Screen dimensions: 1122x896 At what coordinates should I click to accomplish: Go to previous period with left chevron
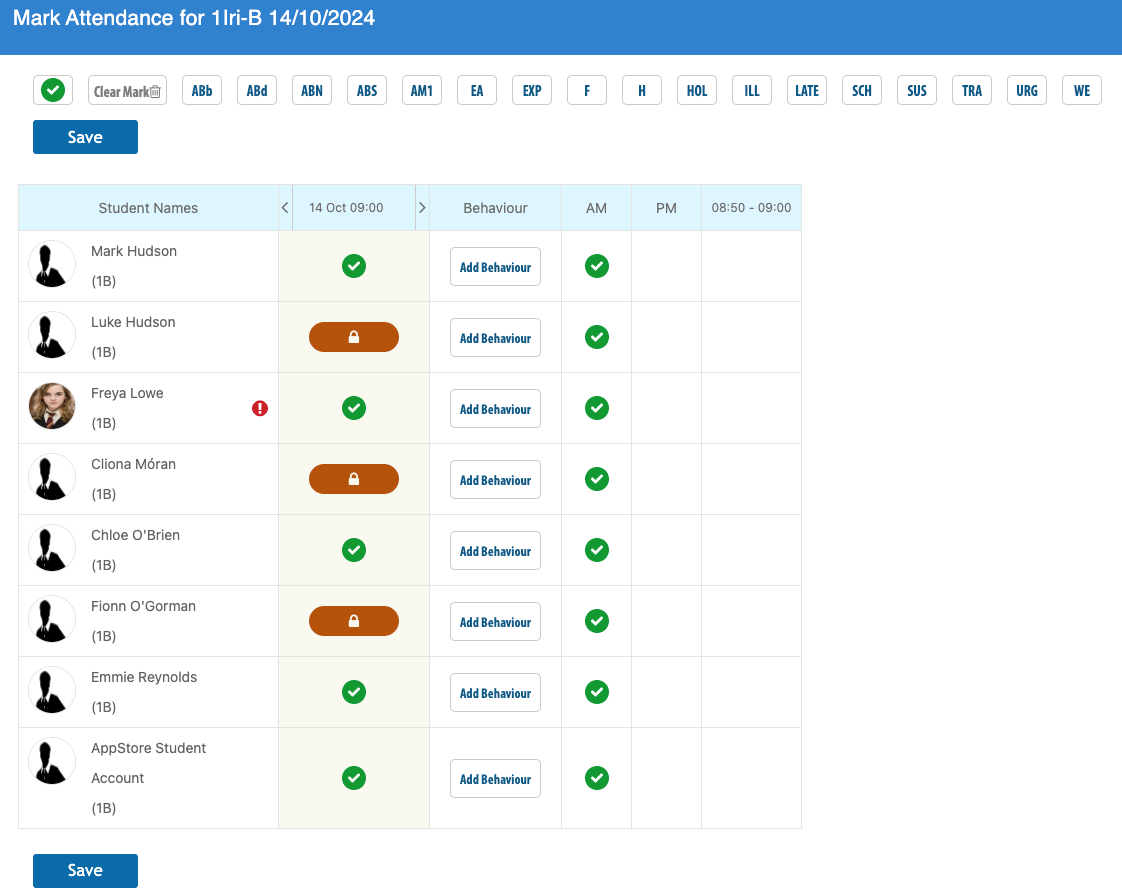285,208
